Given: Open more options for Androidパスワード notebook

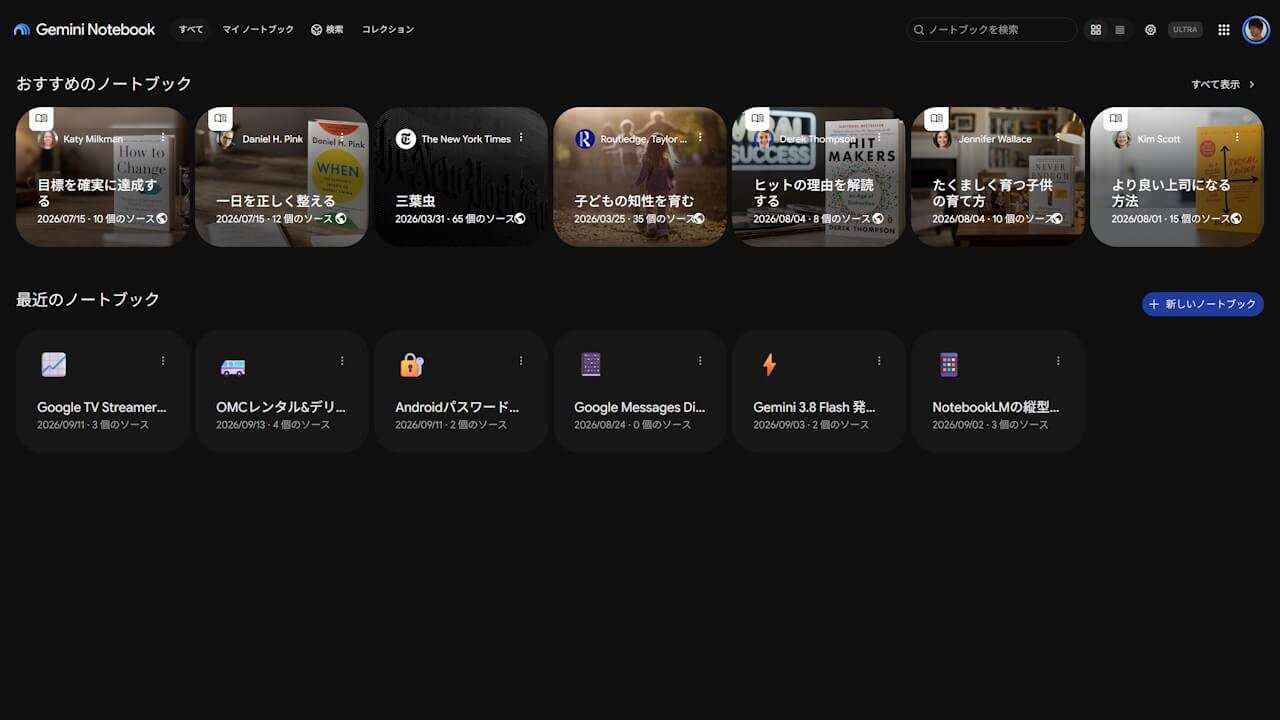Looking at the screenshot, I should [521, 361].
